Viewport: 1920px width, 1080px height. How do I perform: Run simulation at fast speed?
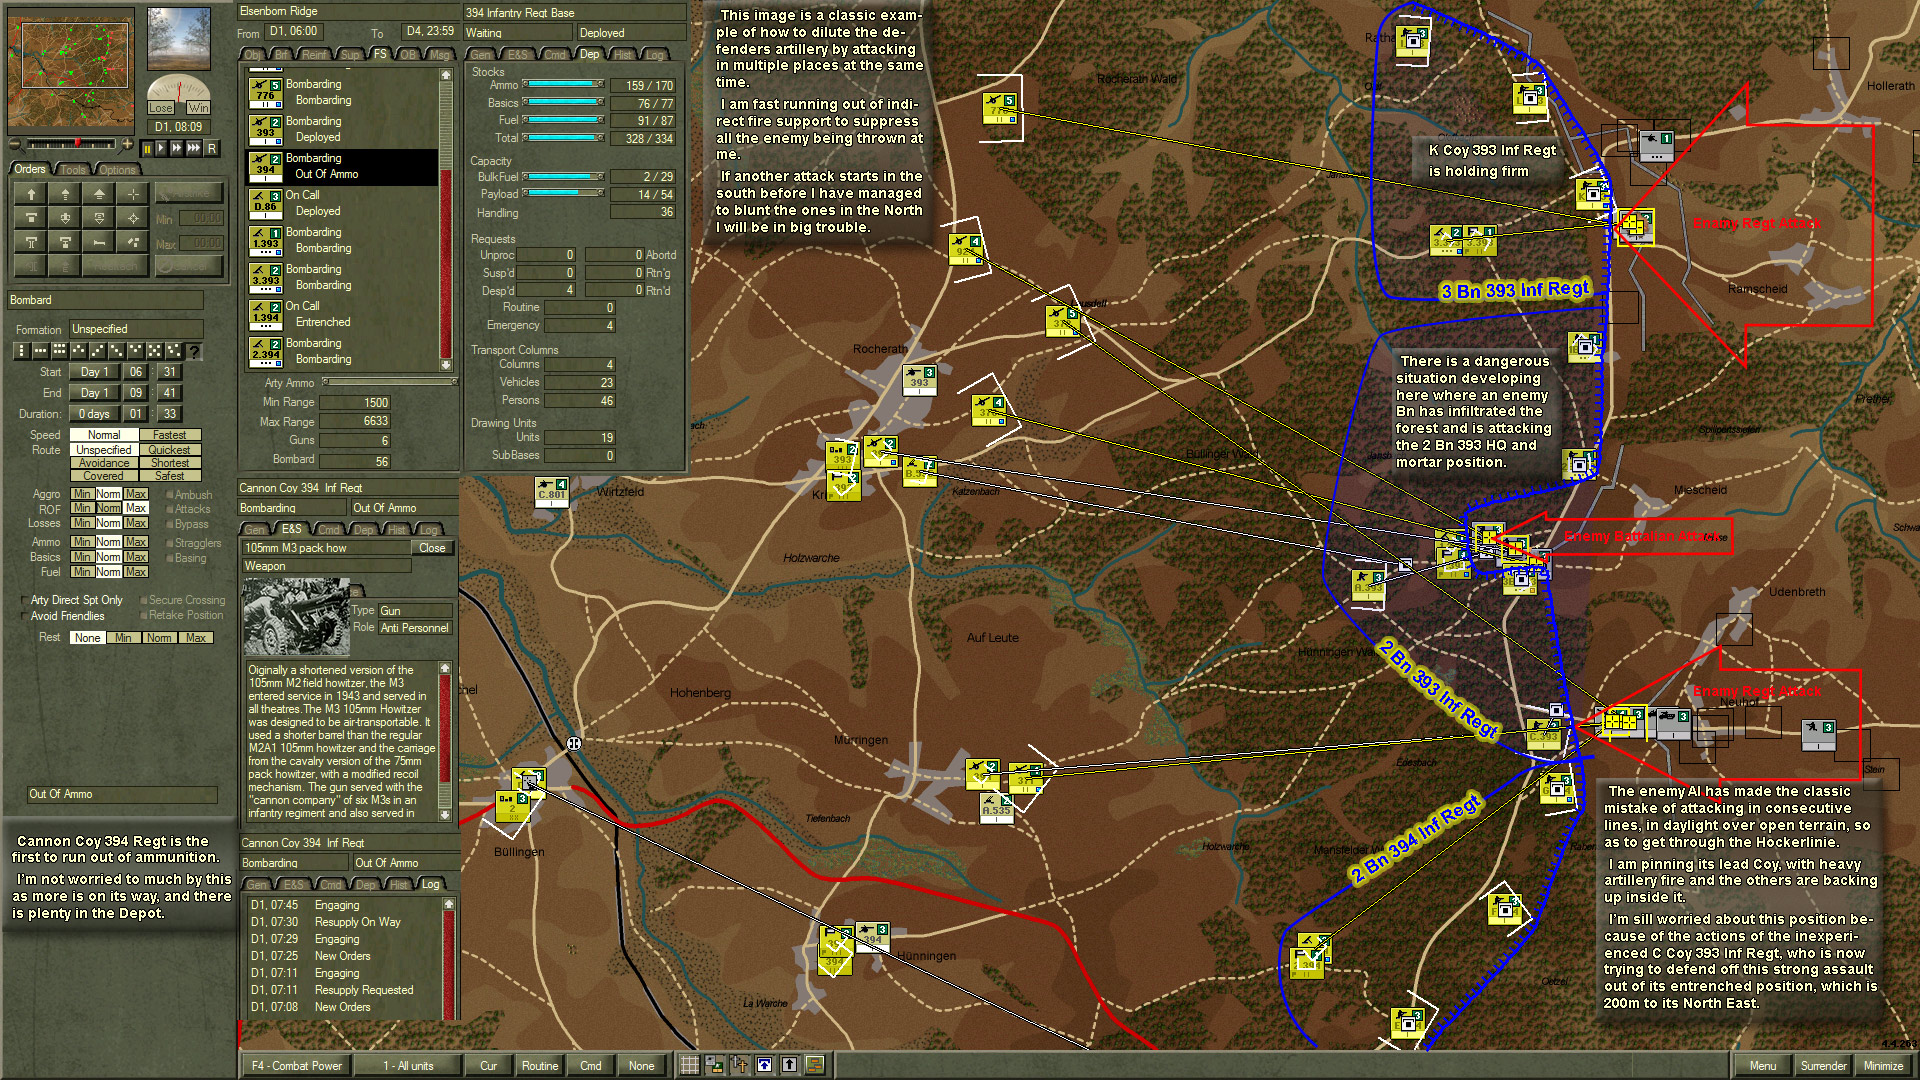pyautogui.click(x=177, y=148)
